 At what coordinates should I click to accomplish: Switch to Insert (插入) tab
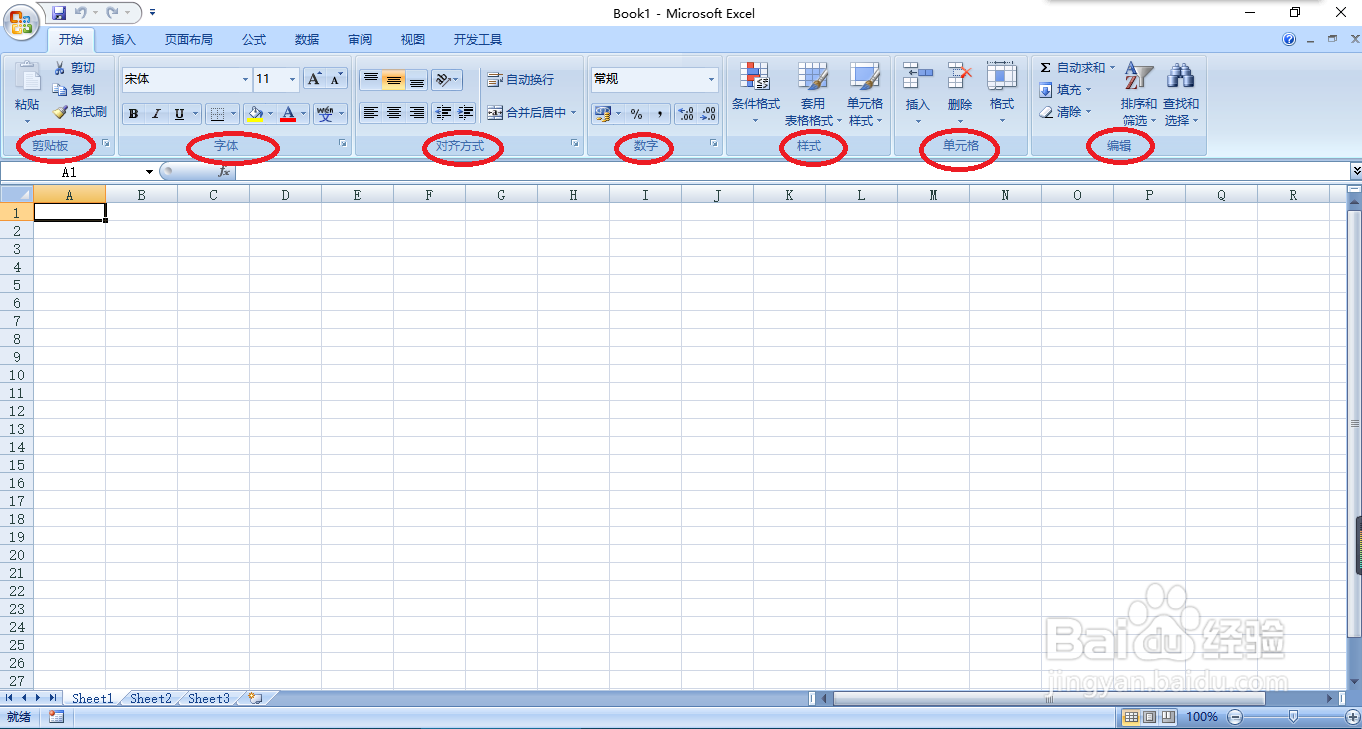point(124,40)
